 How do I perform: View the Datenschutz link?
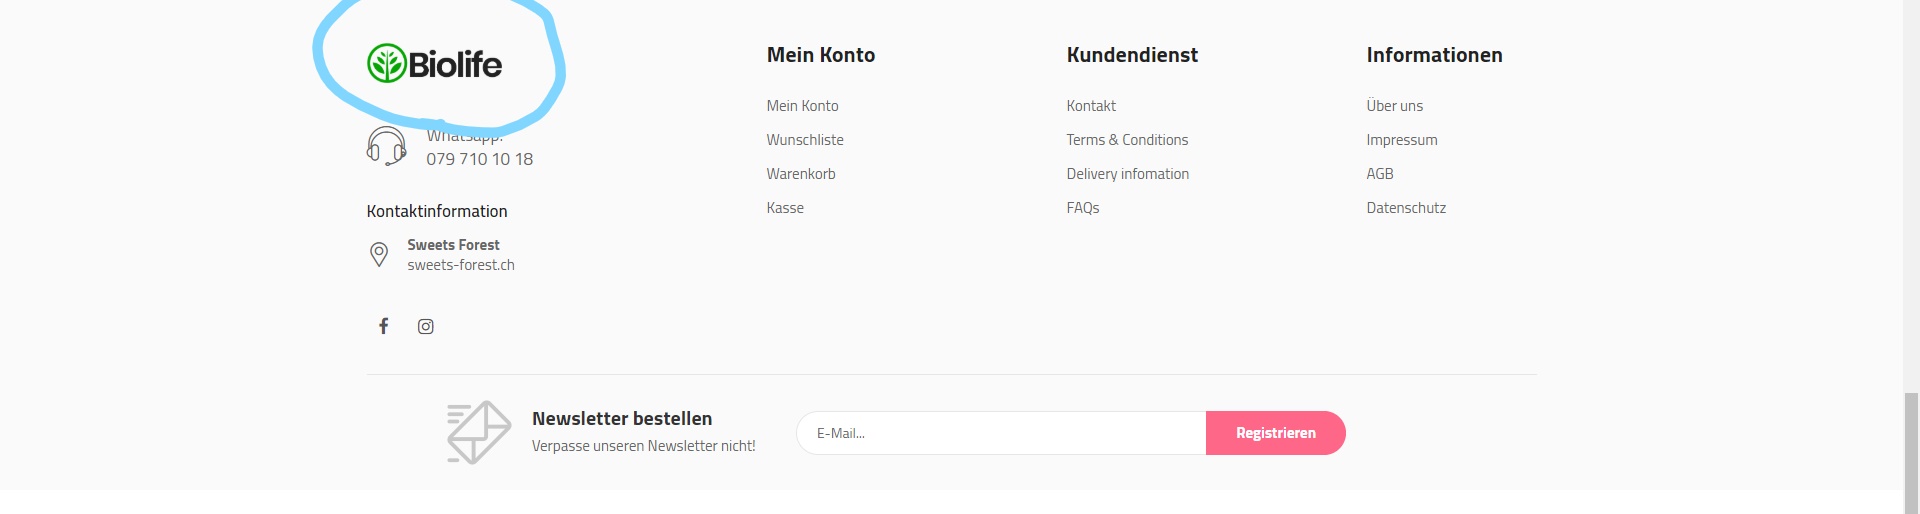click(1406, 208)
